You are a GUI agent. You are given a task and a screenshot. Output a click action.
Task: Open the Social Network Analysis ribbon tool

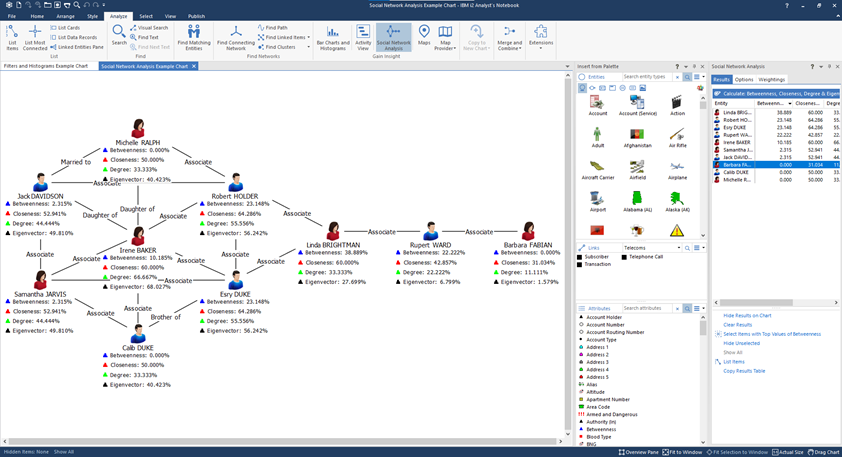[393, 37]
